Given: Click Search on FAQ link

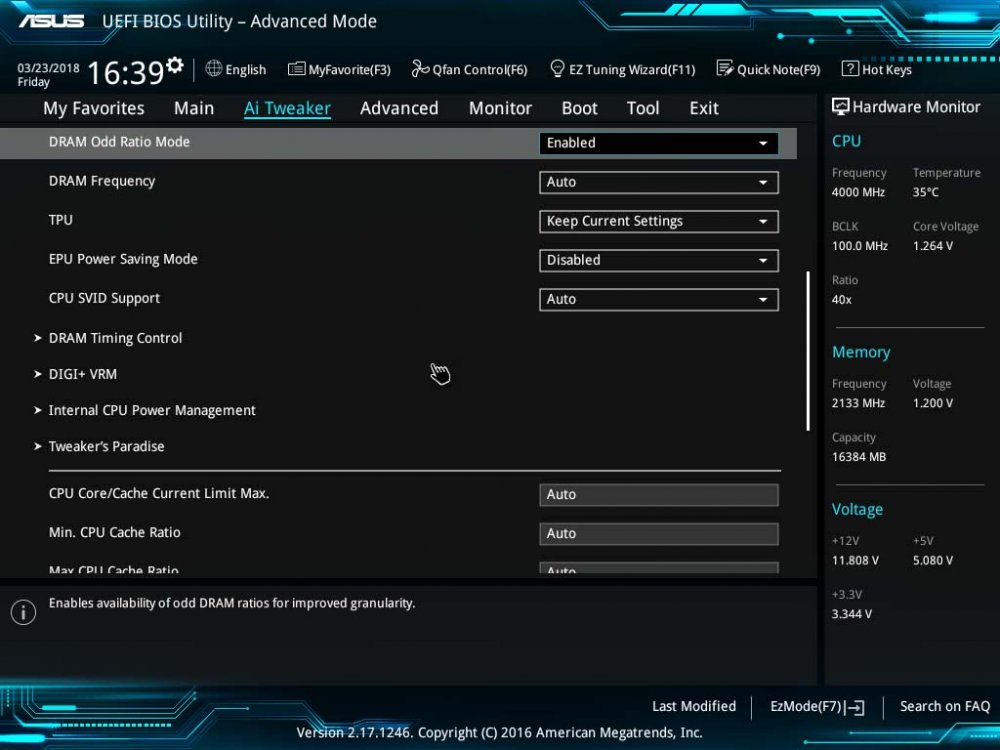Looking at the screenshot, I should [945, 706].
